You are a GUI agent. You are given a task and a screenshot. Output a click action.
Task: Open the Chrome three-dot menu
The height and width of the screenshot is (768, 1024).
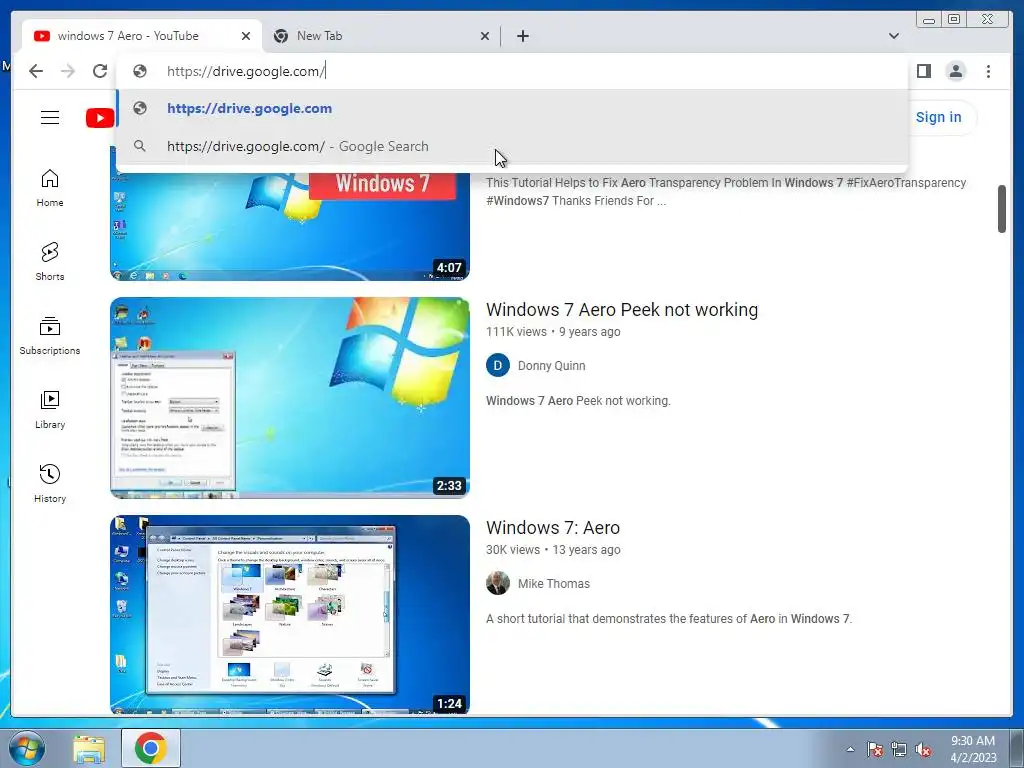pyautogui.click(x=988, y=71)
